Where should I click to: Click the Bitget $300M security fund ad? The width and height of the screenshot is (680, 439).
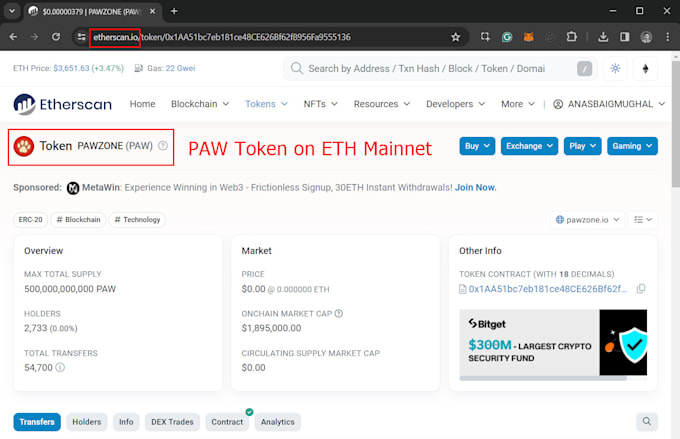[553, 342]
